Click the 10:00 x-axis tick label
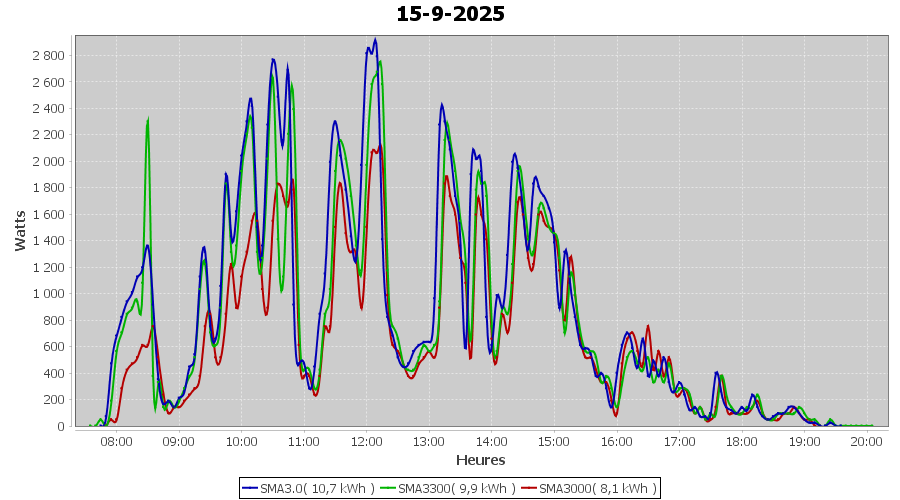Viewport: 900px width, 500px height. tap(242, 442)
